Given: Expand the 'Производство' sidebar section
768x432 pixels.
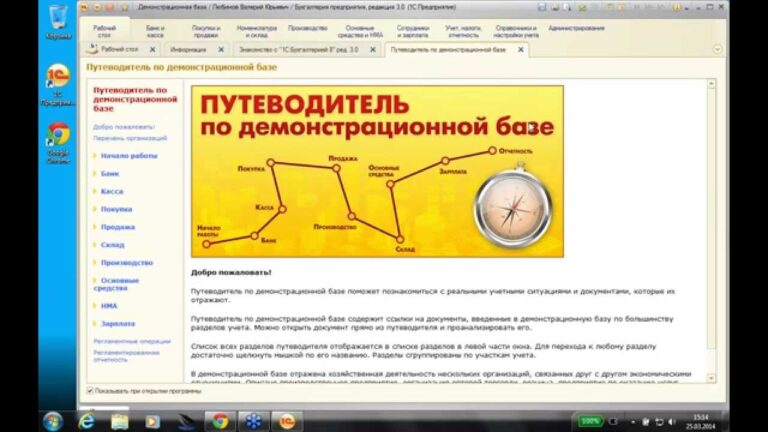Looking at the screenshot, I should pos(126,262).
